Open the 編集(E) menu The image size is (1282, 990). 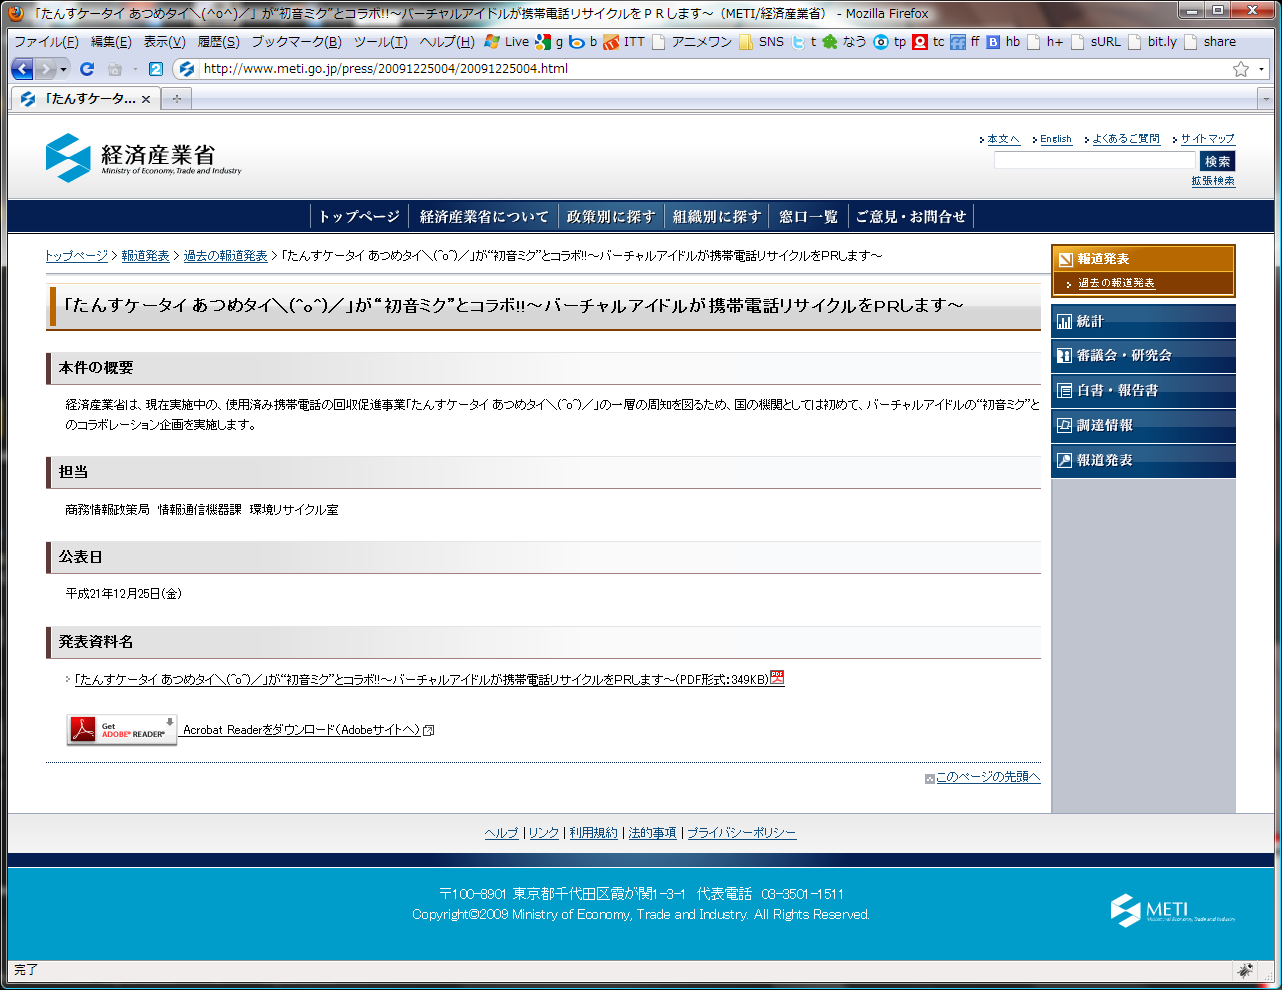(x=111, y=42)
